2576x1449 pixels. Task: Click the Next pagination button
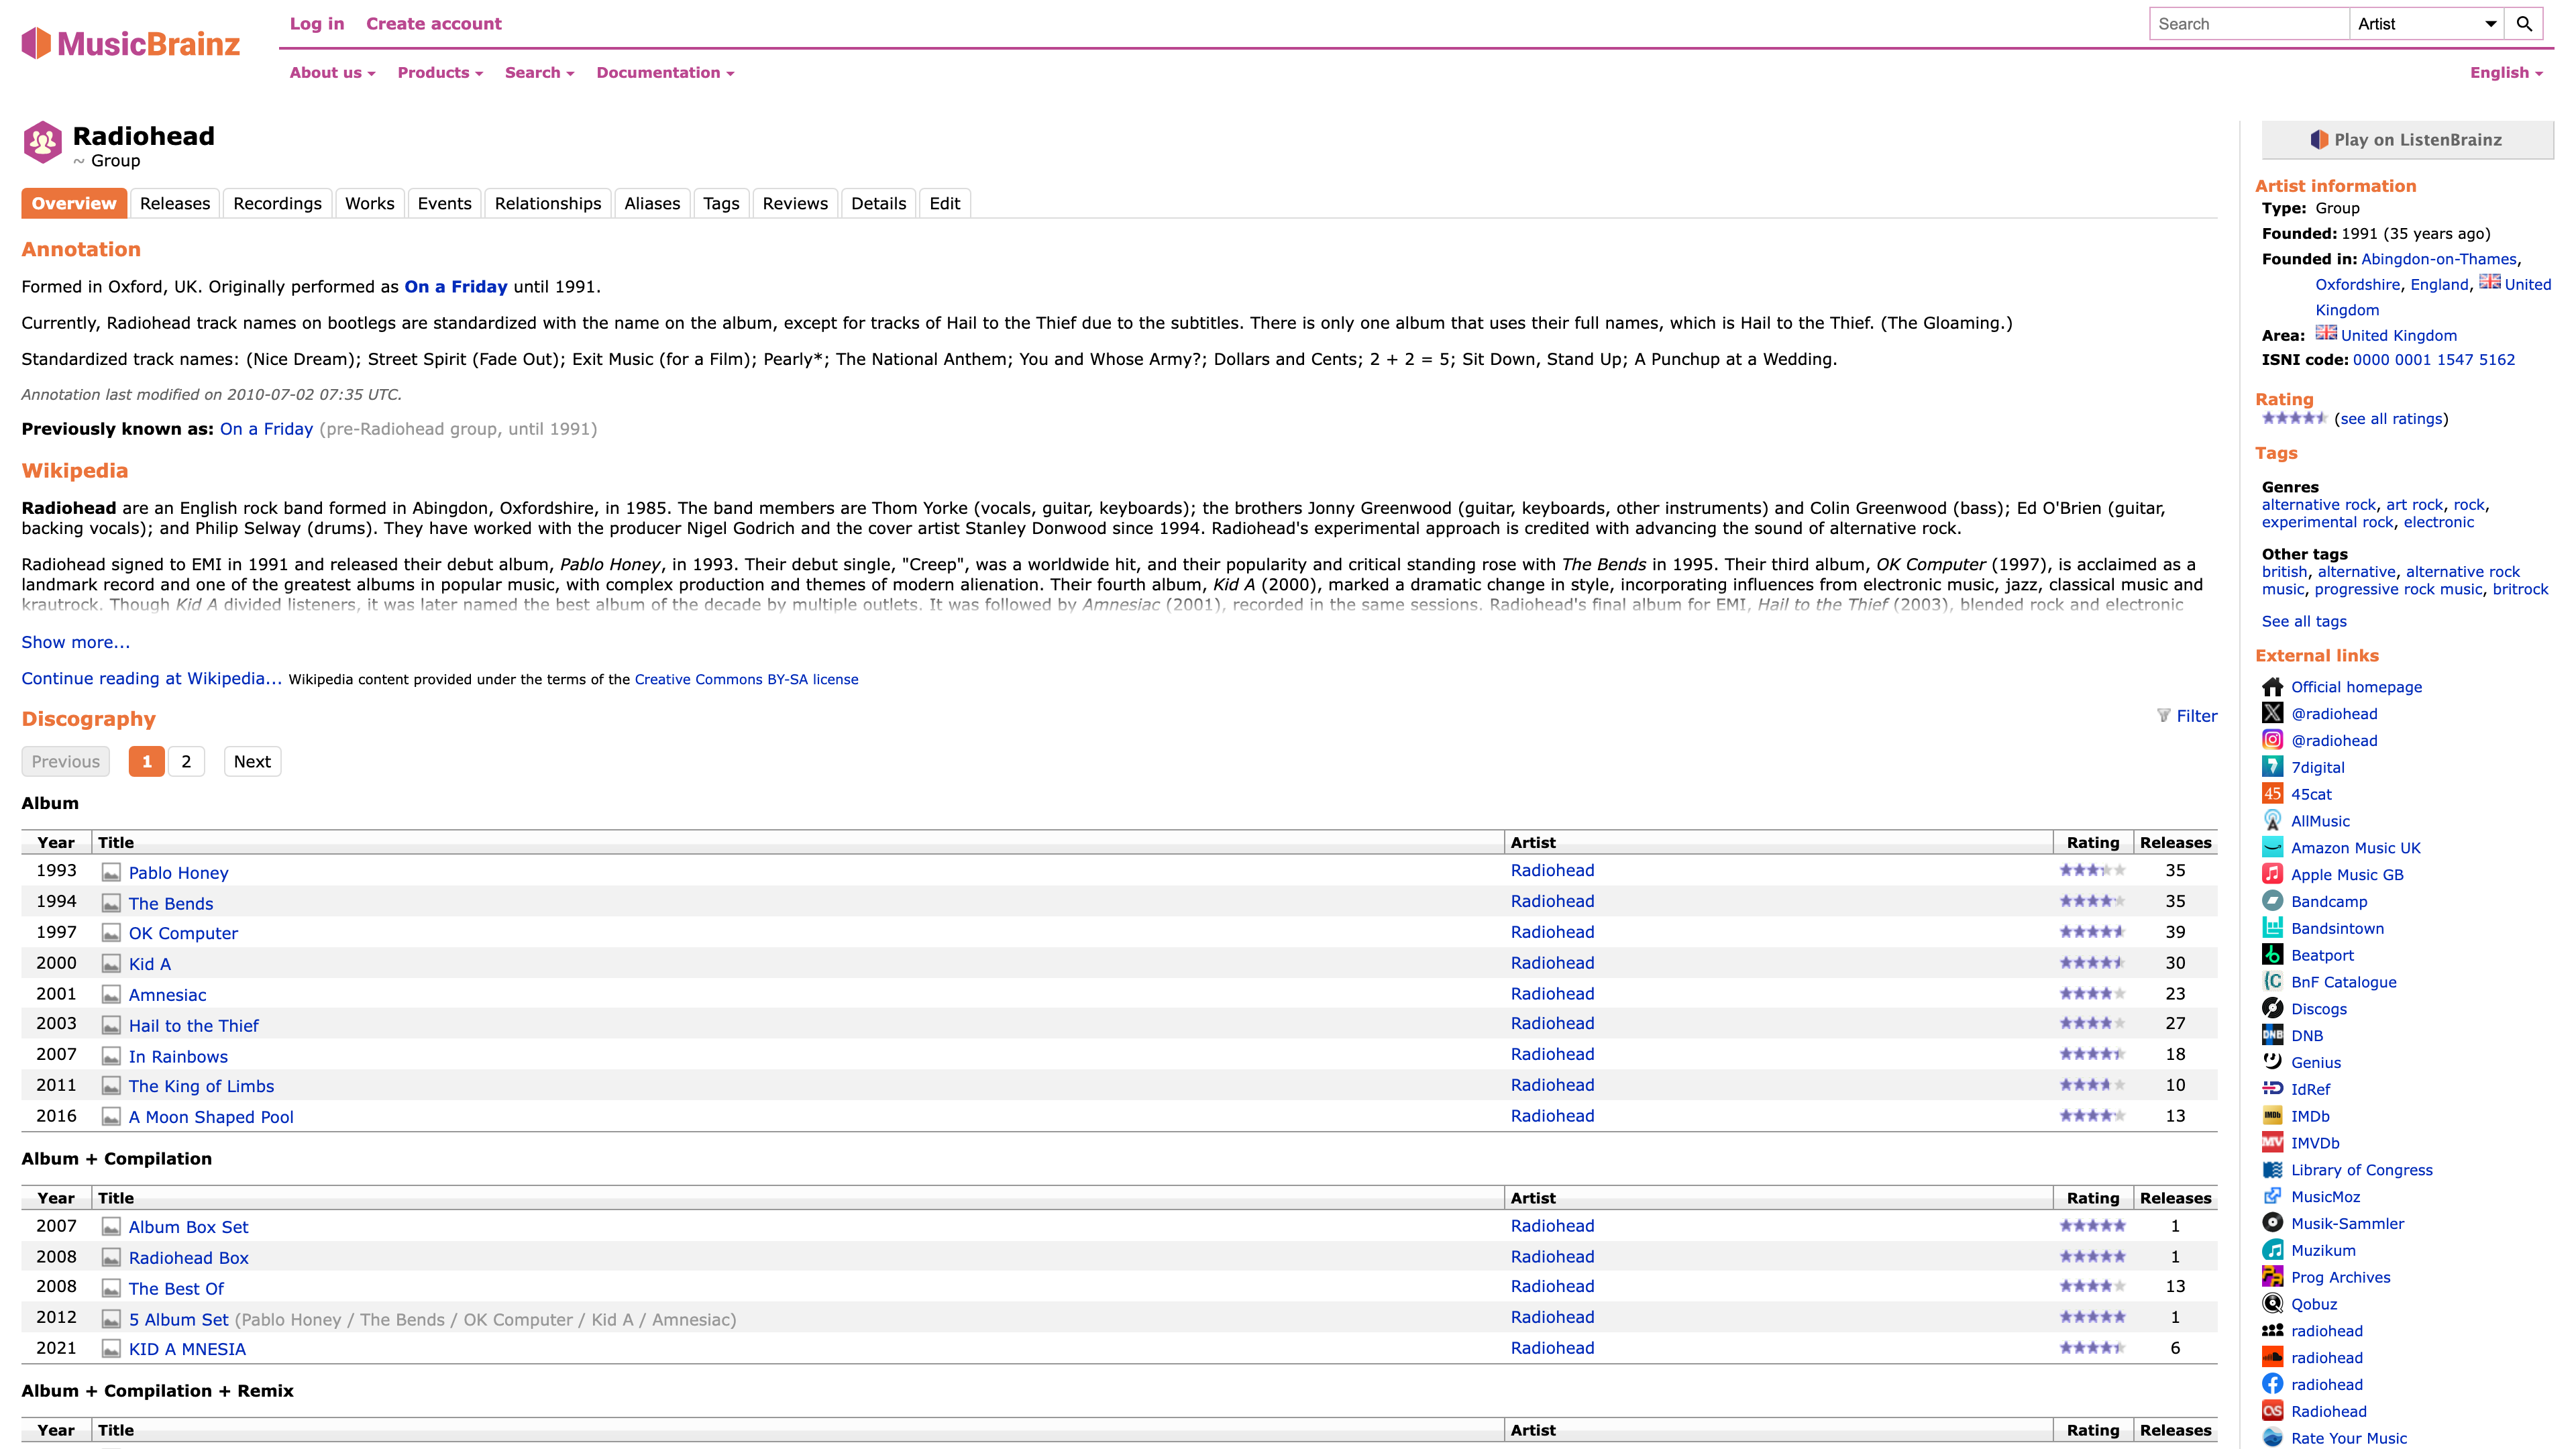(252, 762)
